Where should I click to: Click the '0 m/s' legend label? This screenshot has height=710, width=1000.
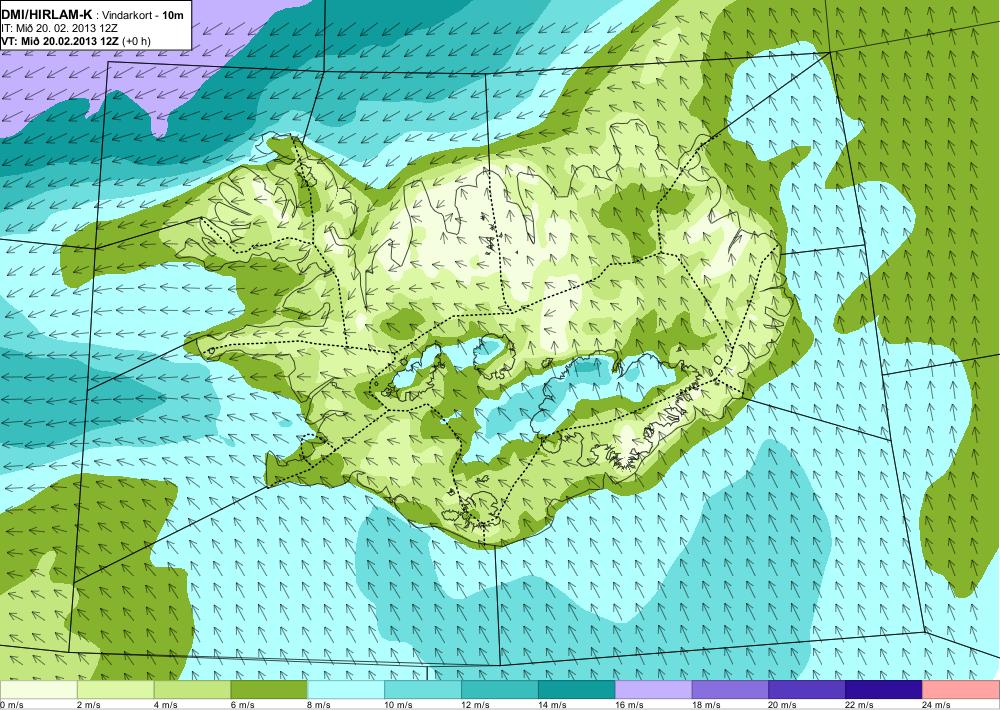click(x=12, y=705)
